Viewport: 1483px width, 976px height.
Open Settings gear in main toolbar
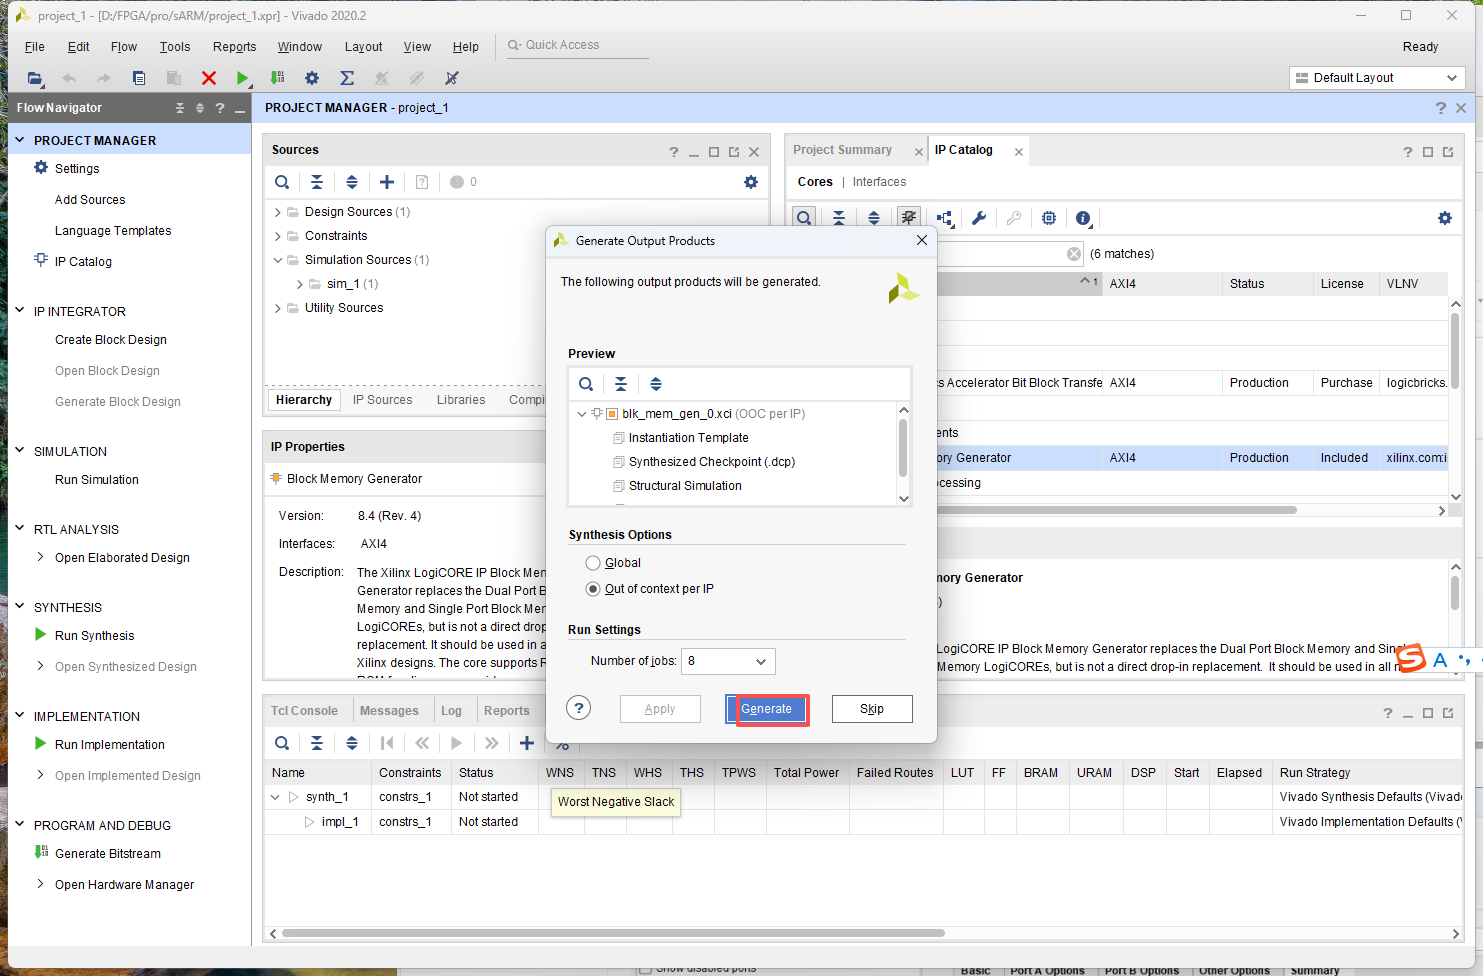312,78
